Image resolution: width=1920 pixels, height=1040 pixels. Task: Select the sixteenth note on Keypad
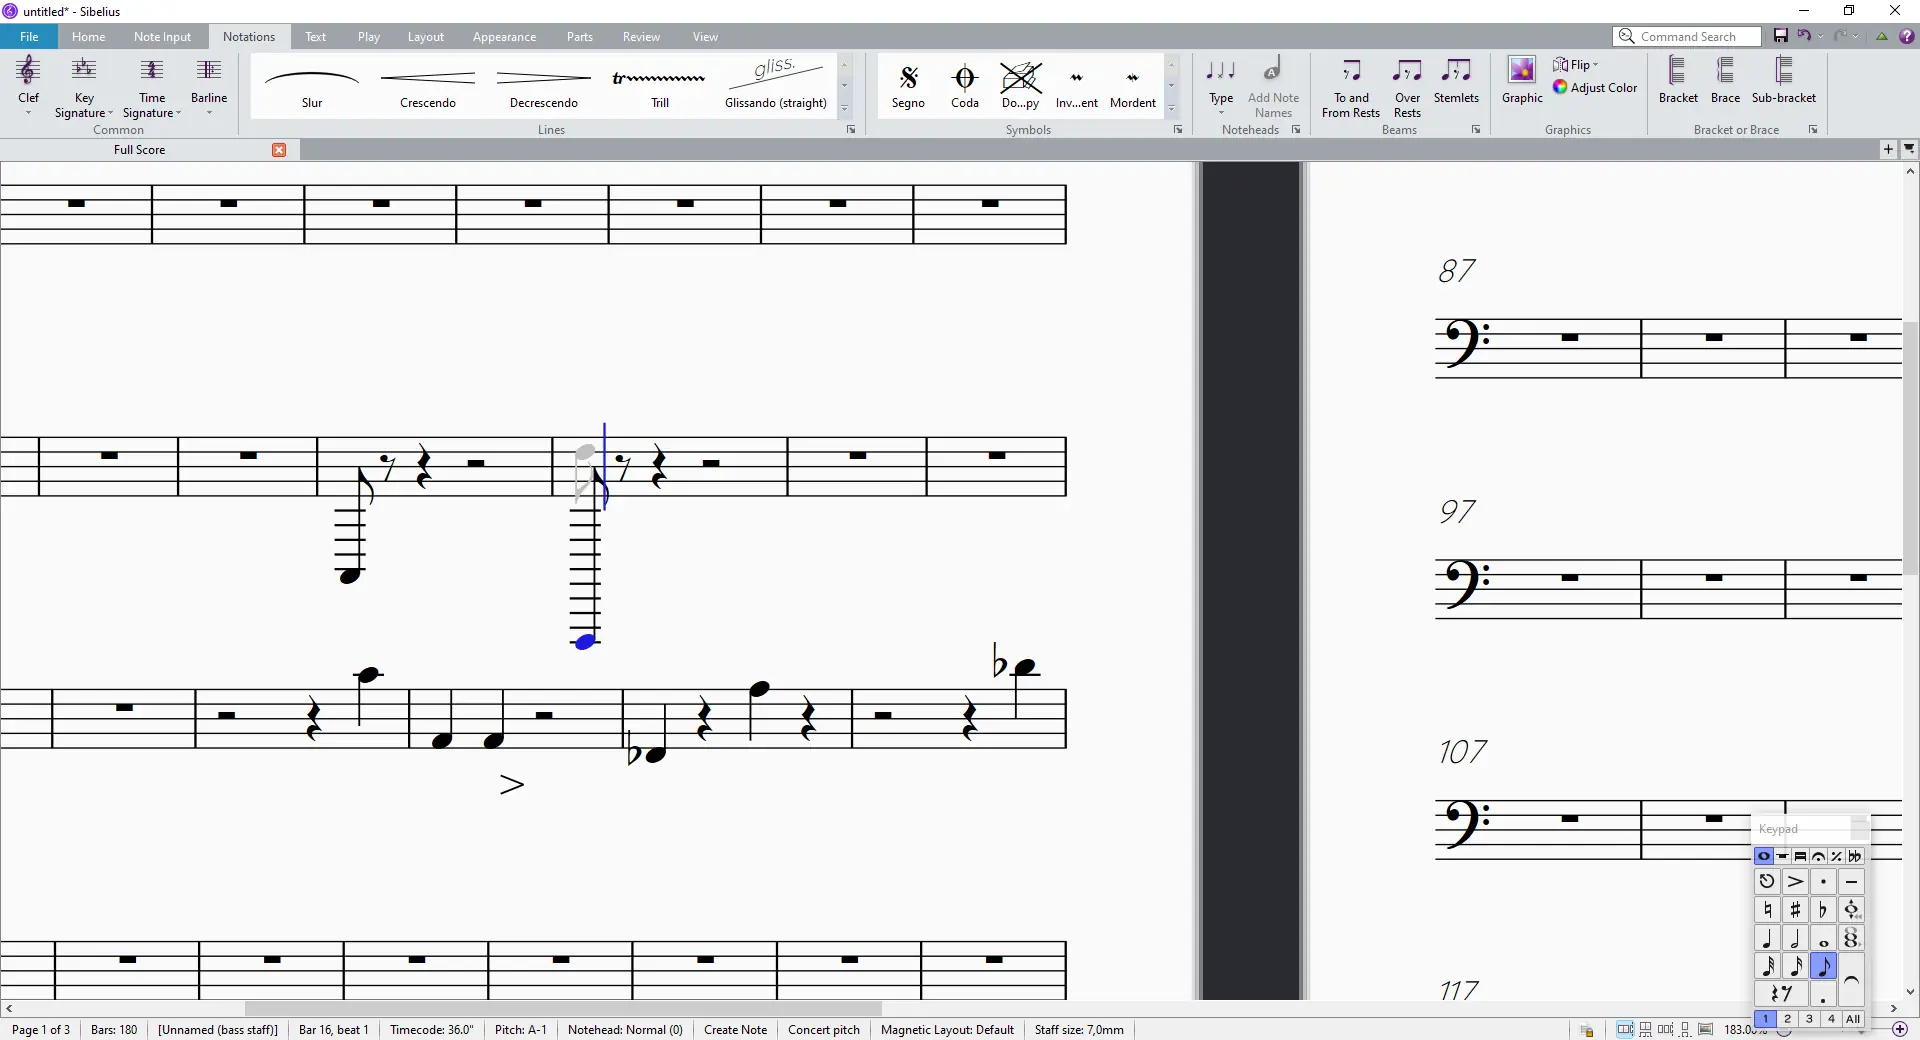pos(1795,966)
